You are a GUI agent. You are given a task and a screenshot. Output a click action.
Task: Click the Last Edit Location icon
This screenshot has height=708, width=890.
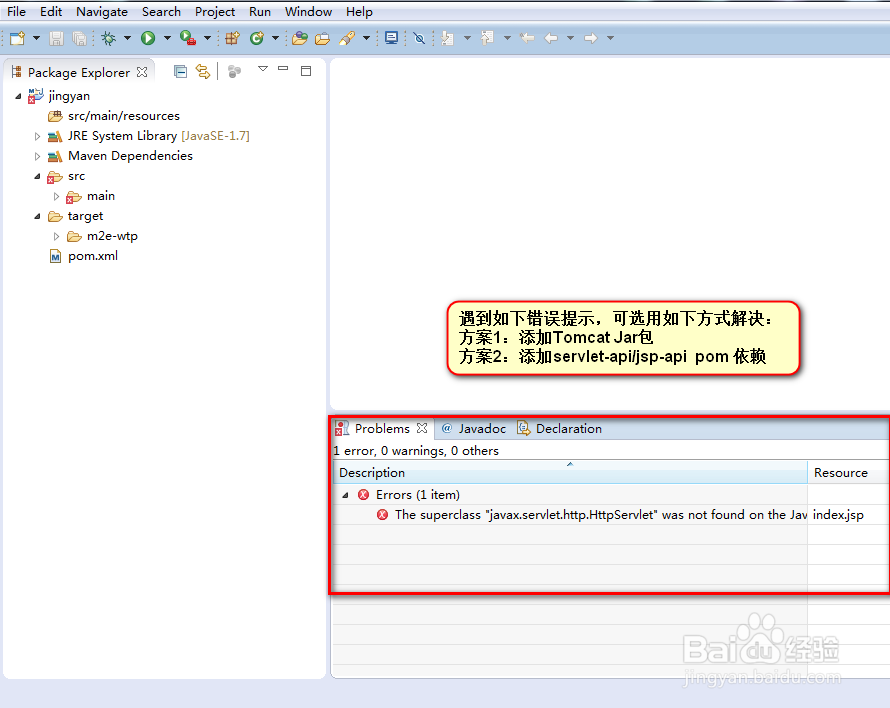527,38
